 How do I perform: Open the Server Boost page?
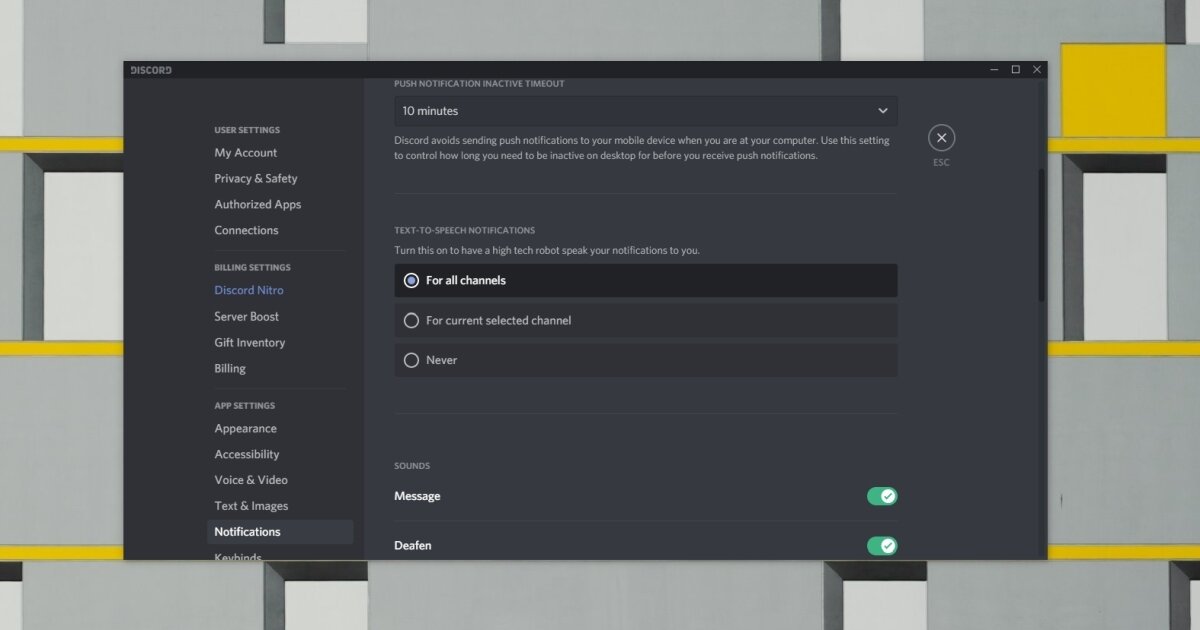click(246, 316)
